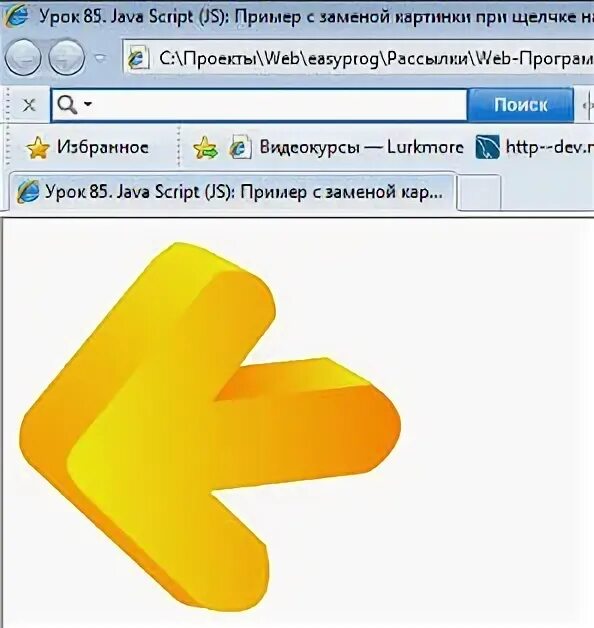Select the Урок 85. Java Script tab
594x628 pixels.
pos(232,192)
